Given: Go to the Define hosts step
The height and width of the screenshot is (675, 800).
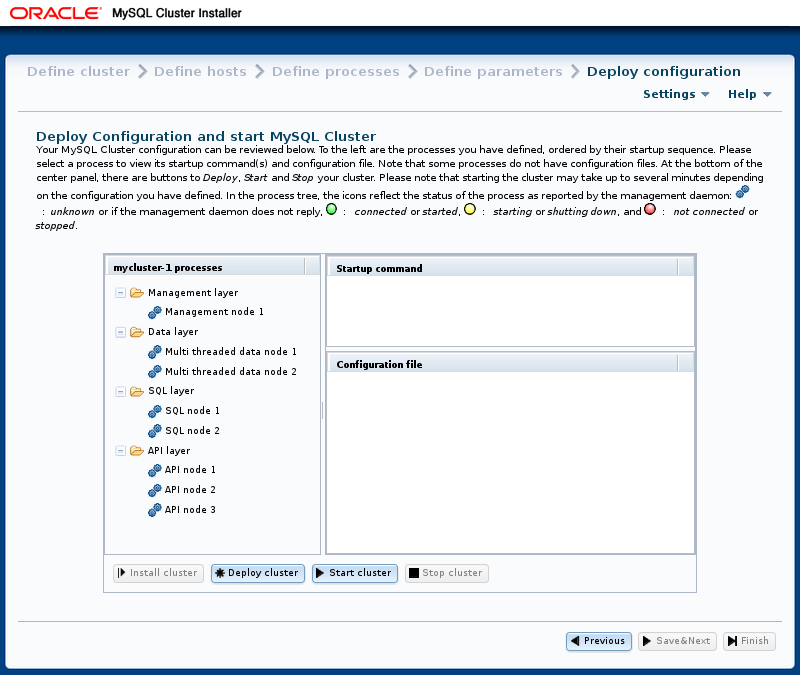Looking at the screenshot, I should click(x=201, y=72).
